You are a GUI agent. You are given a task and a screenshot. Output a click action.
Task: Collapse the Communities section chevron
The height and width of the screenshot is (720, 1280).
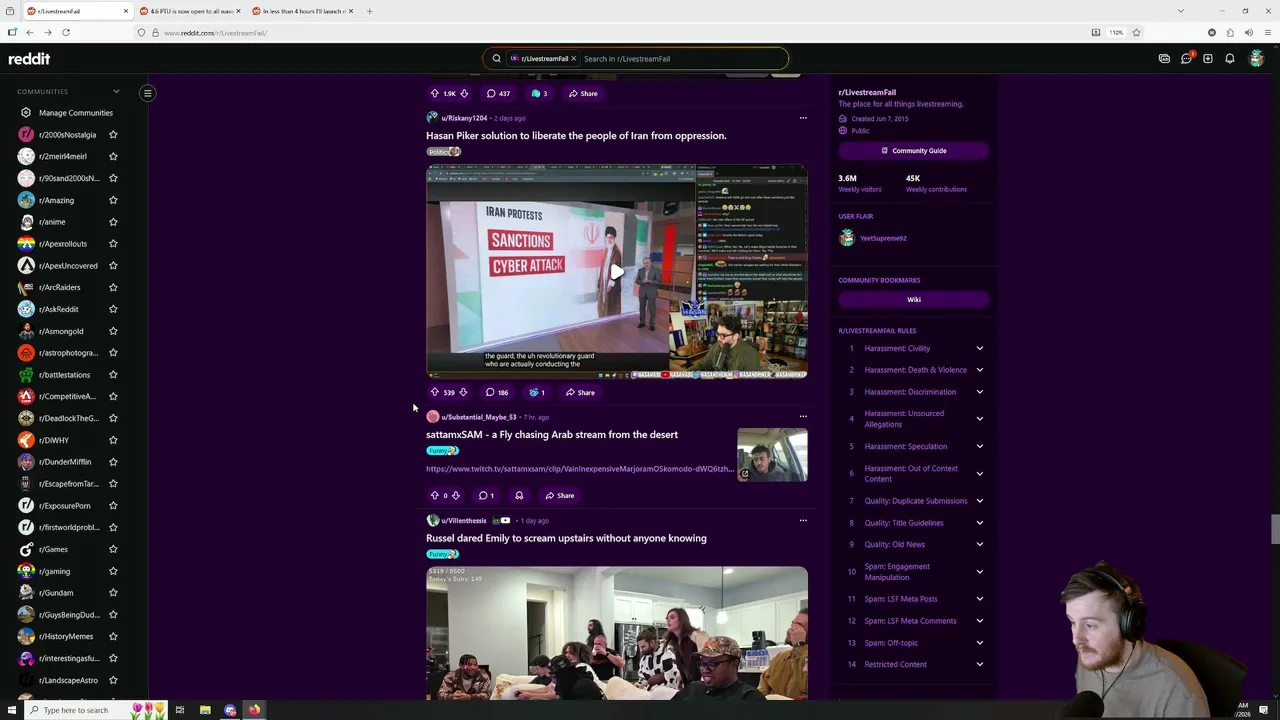(116, 91)
